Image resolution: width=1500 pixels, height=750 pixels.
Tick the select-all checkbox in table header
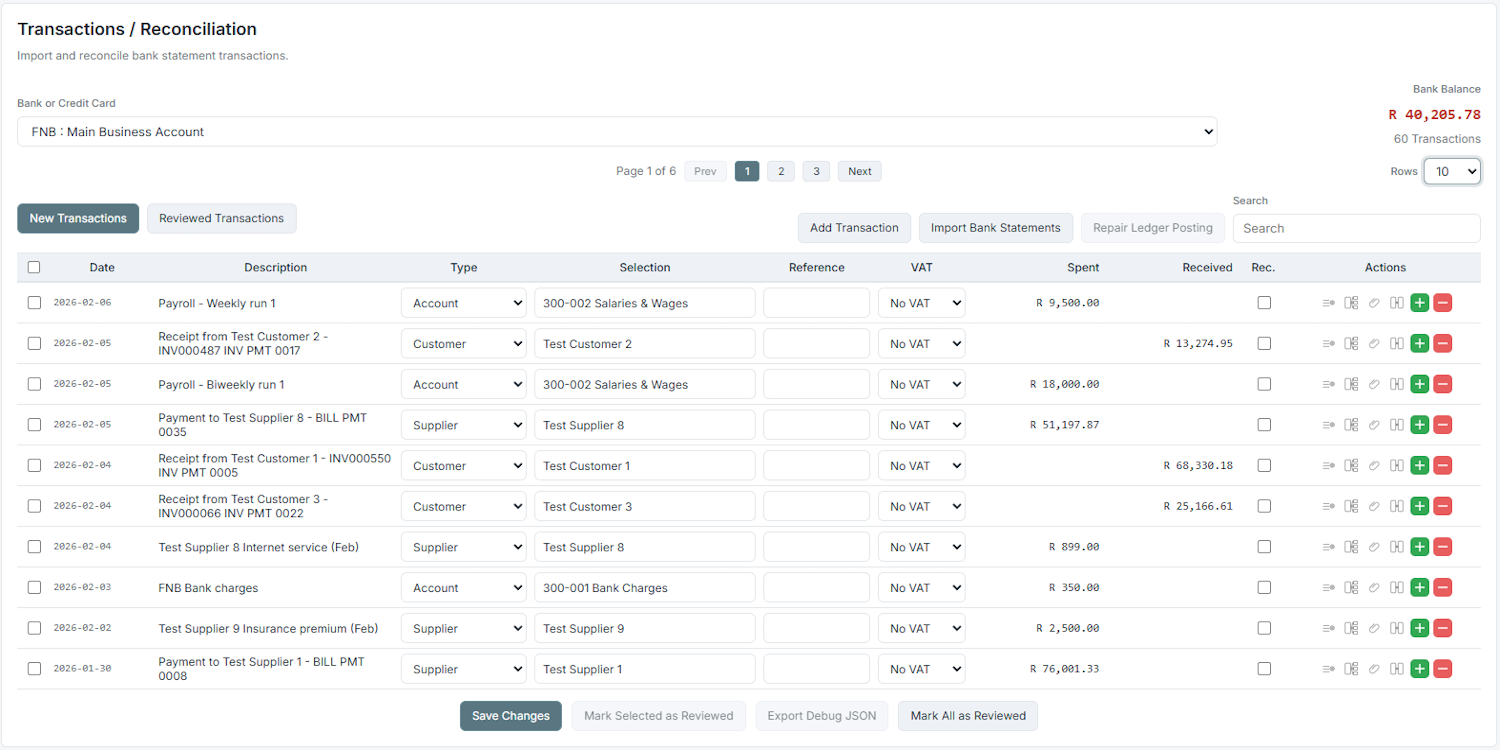point(34,267)
